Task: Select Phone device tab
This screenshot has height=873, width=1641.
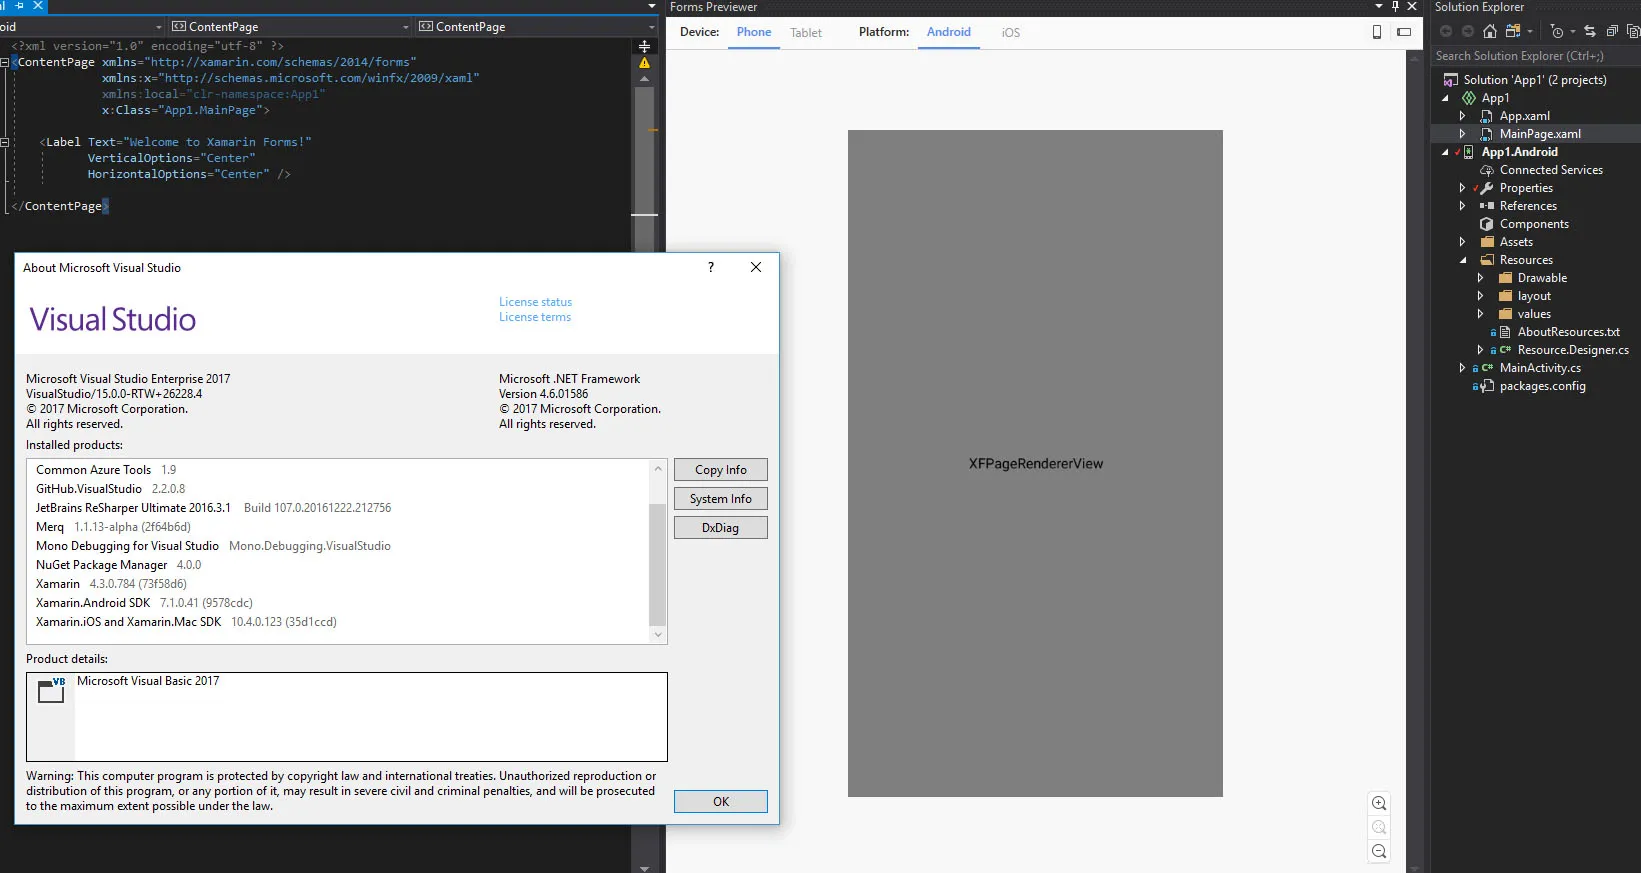Action: click(x=754, y=32)
